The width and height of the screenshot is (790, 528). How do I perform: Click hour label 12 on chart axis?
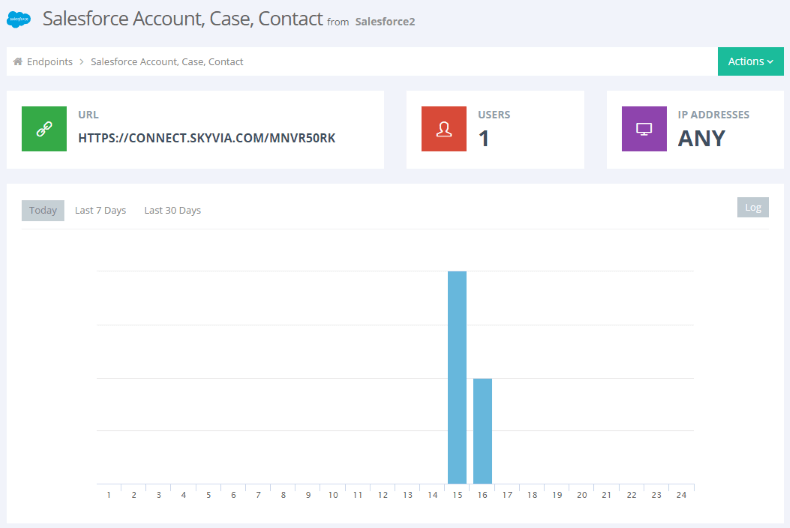point(383,495)
